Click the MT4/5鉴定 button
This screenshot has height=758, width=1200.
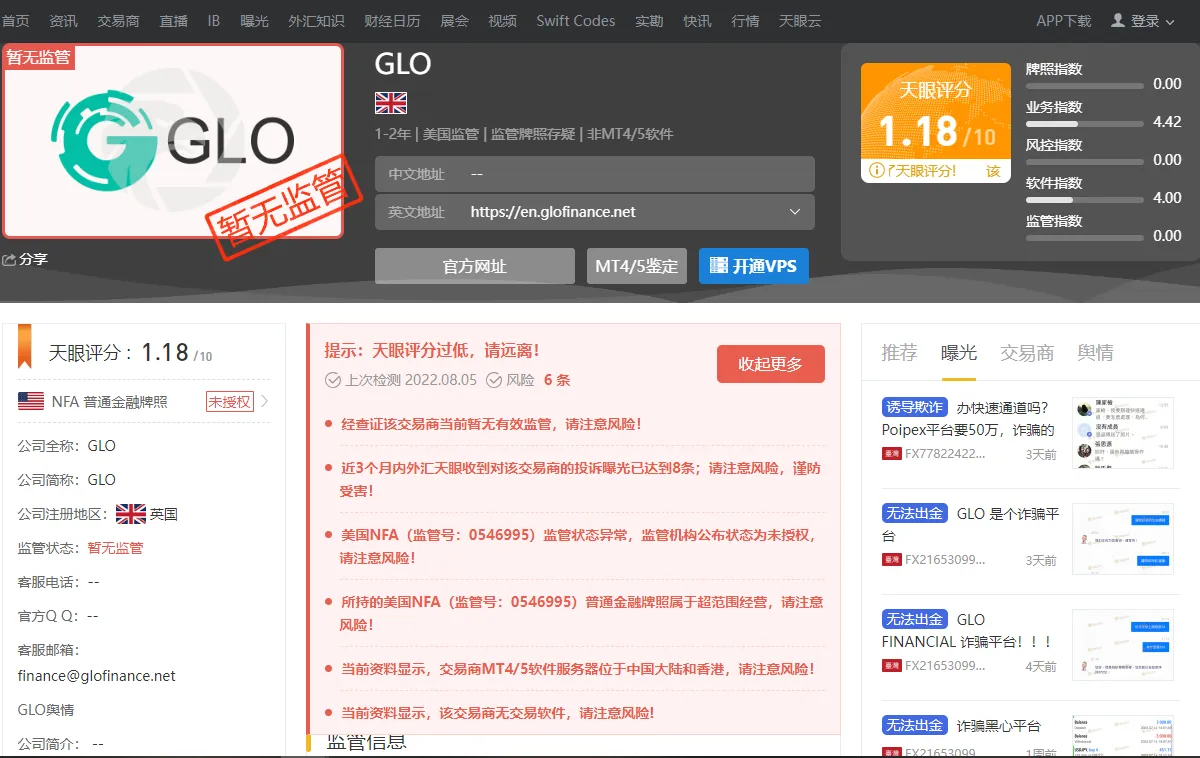point(637,266)
